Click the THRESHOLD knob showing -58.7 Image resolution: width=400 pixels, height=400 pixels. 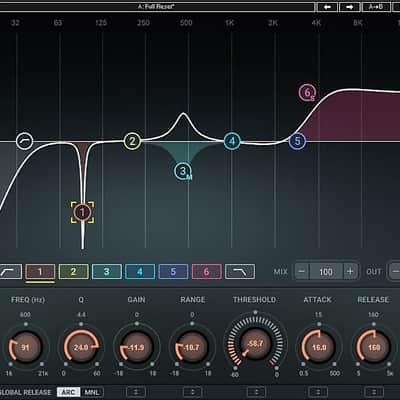pyautogui.click(x=255, y=344)
